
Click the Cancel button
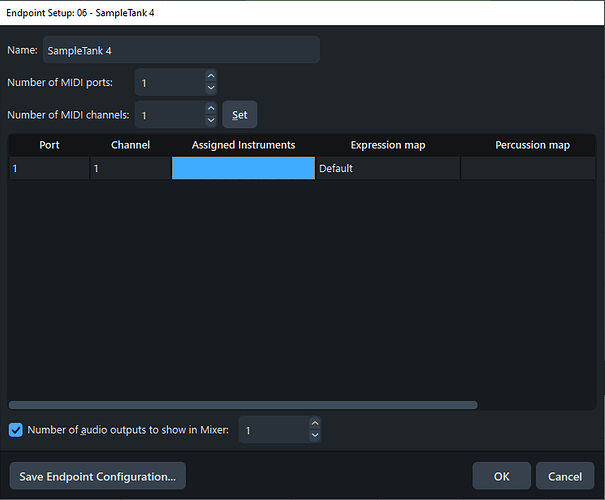point(565,476)
